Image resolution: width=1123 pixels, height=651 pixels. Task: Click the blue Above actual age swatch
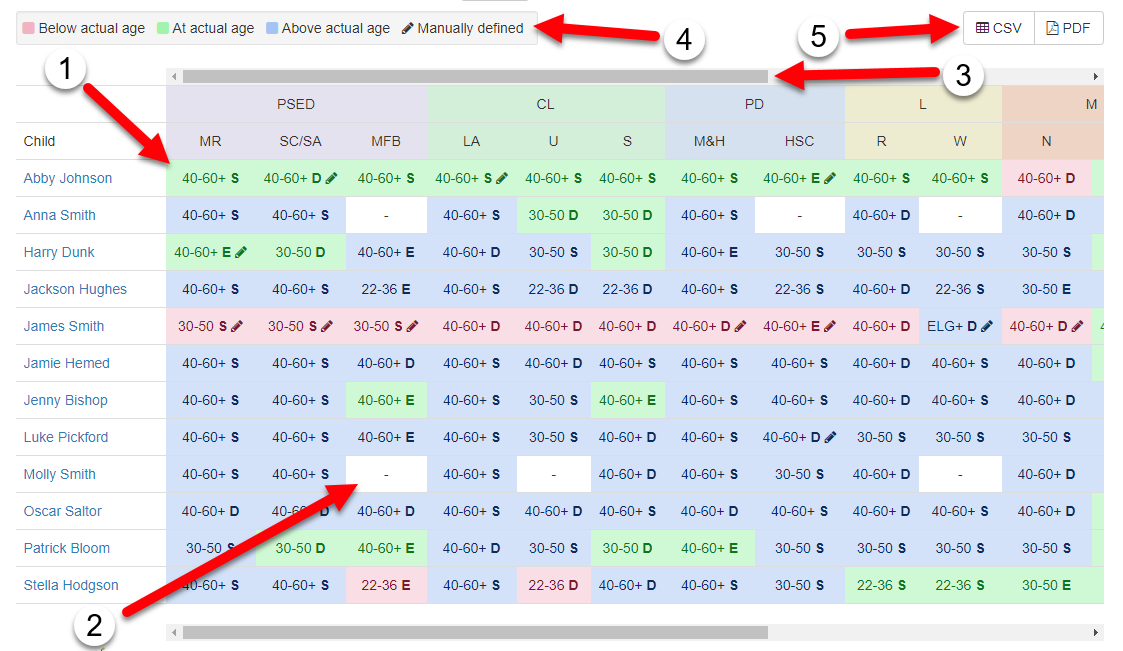point(272,29)
